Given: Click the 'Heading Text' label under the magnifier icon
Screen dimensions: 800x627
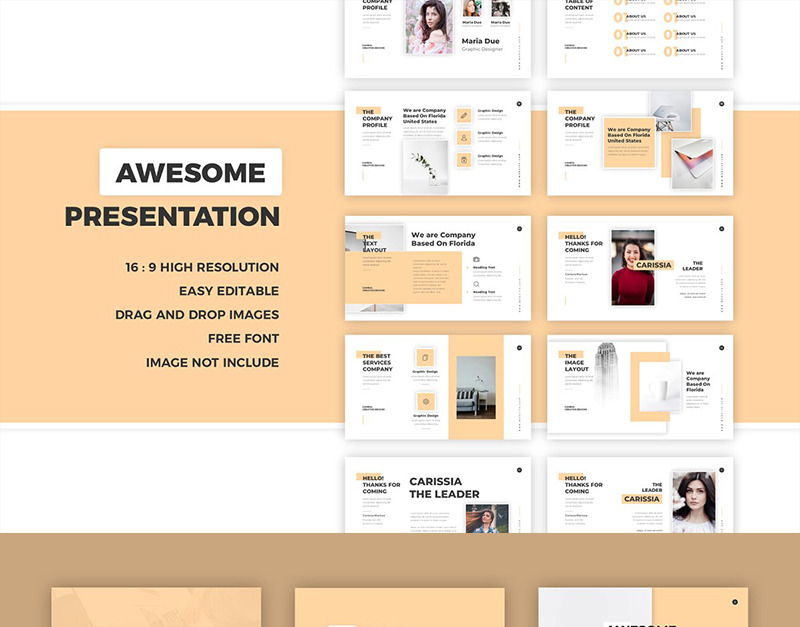Looking at the screenshot, I should 484,292.
